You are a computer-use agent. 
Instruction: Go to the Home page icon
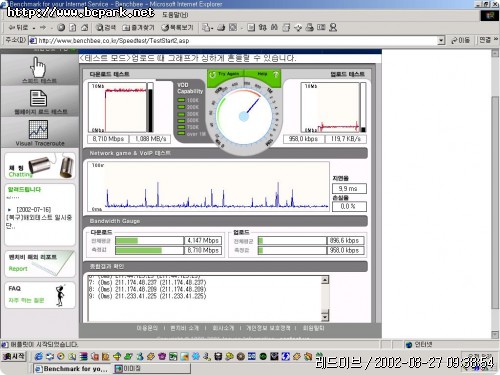[x=84, y=28]
